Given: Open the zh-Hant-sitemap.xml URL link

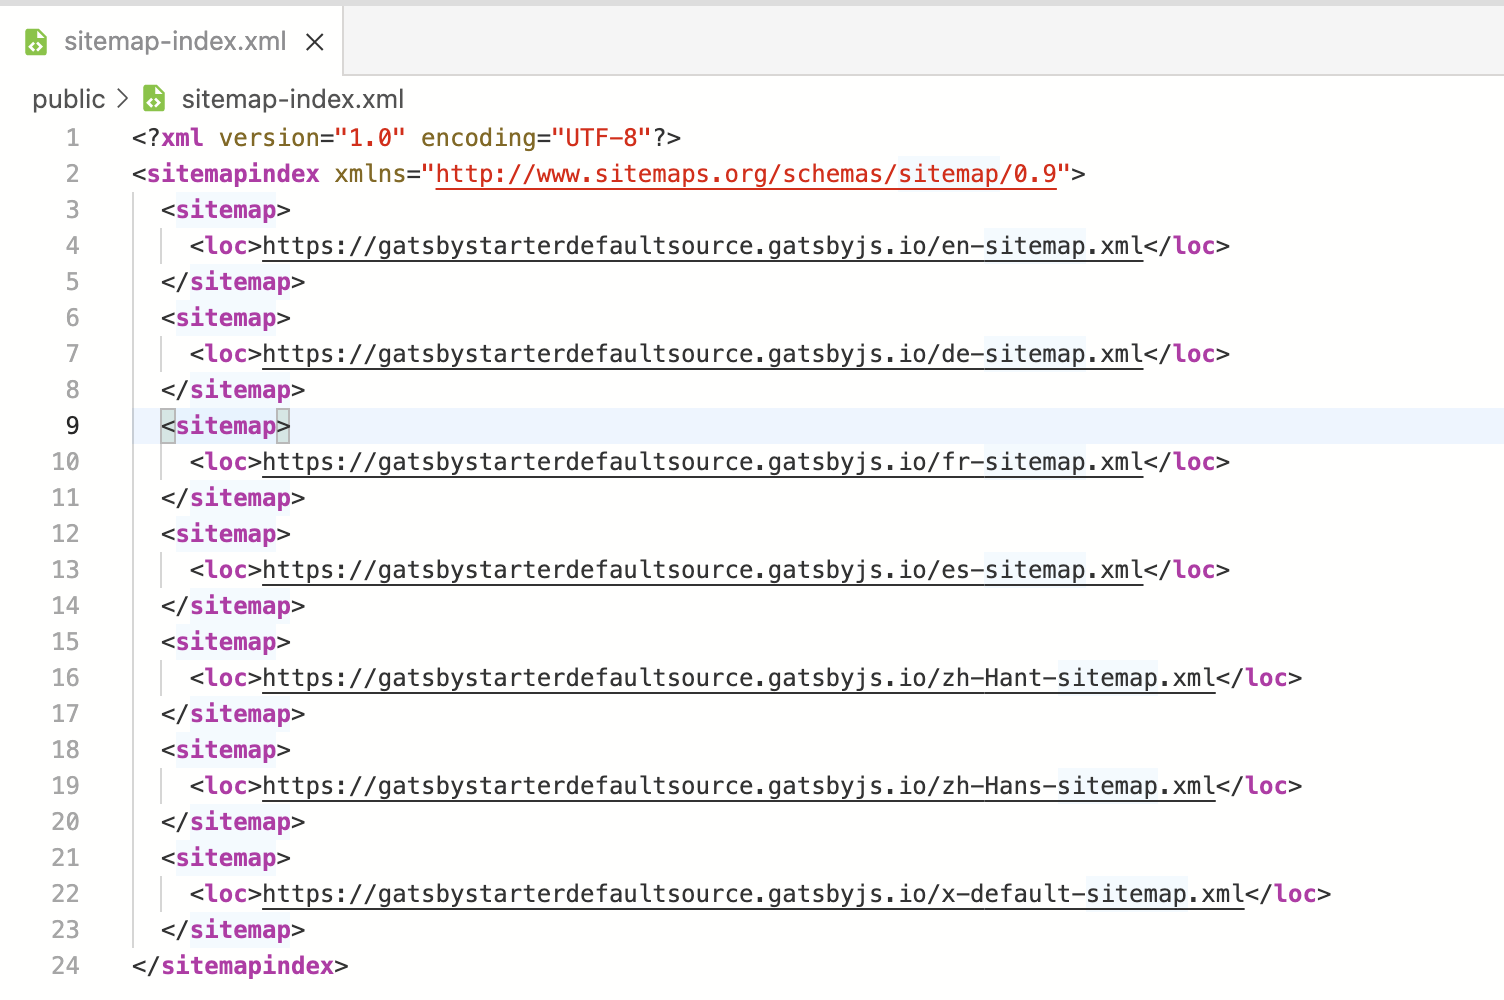Looking at the screenshot, I should (739, 678).
